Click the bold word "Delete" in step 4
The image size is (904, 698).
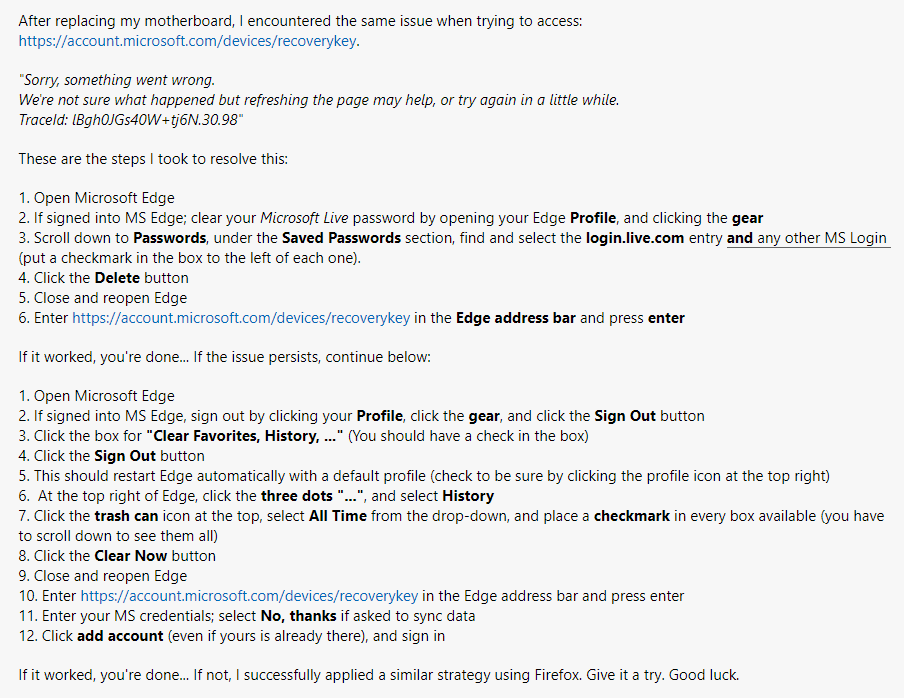117,278
